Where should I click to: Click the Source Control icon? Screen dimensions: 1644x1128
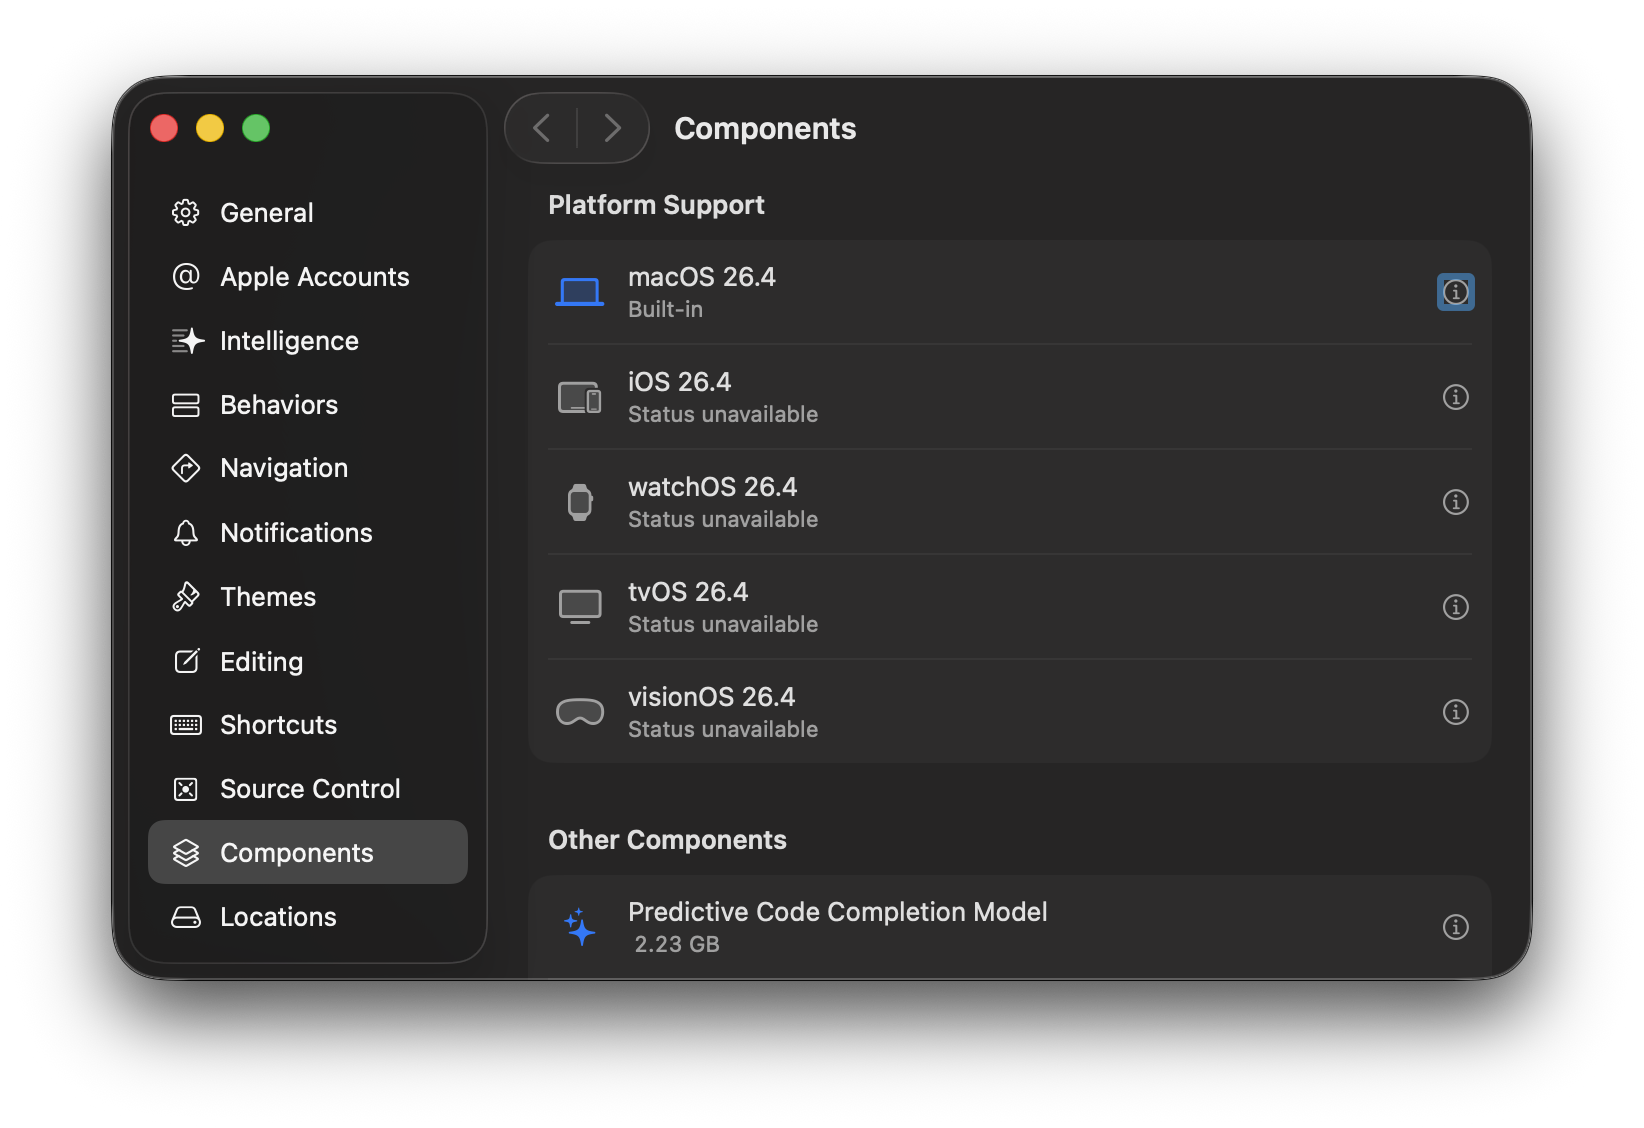point(186,789)
